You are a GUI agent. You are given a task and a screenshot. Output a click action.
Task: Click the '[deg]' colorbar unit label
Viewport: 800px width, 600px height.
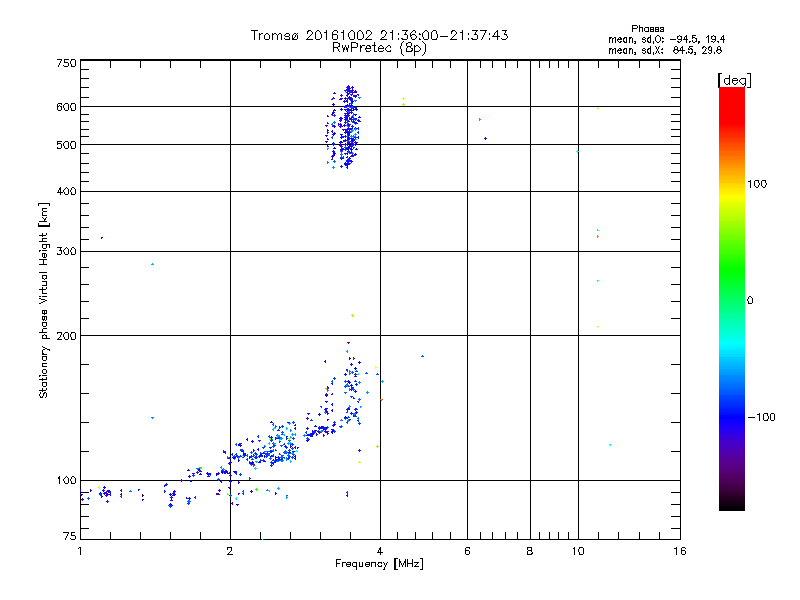pos(734,81)
